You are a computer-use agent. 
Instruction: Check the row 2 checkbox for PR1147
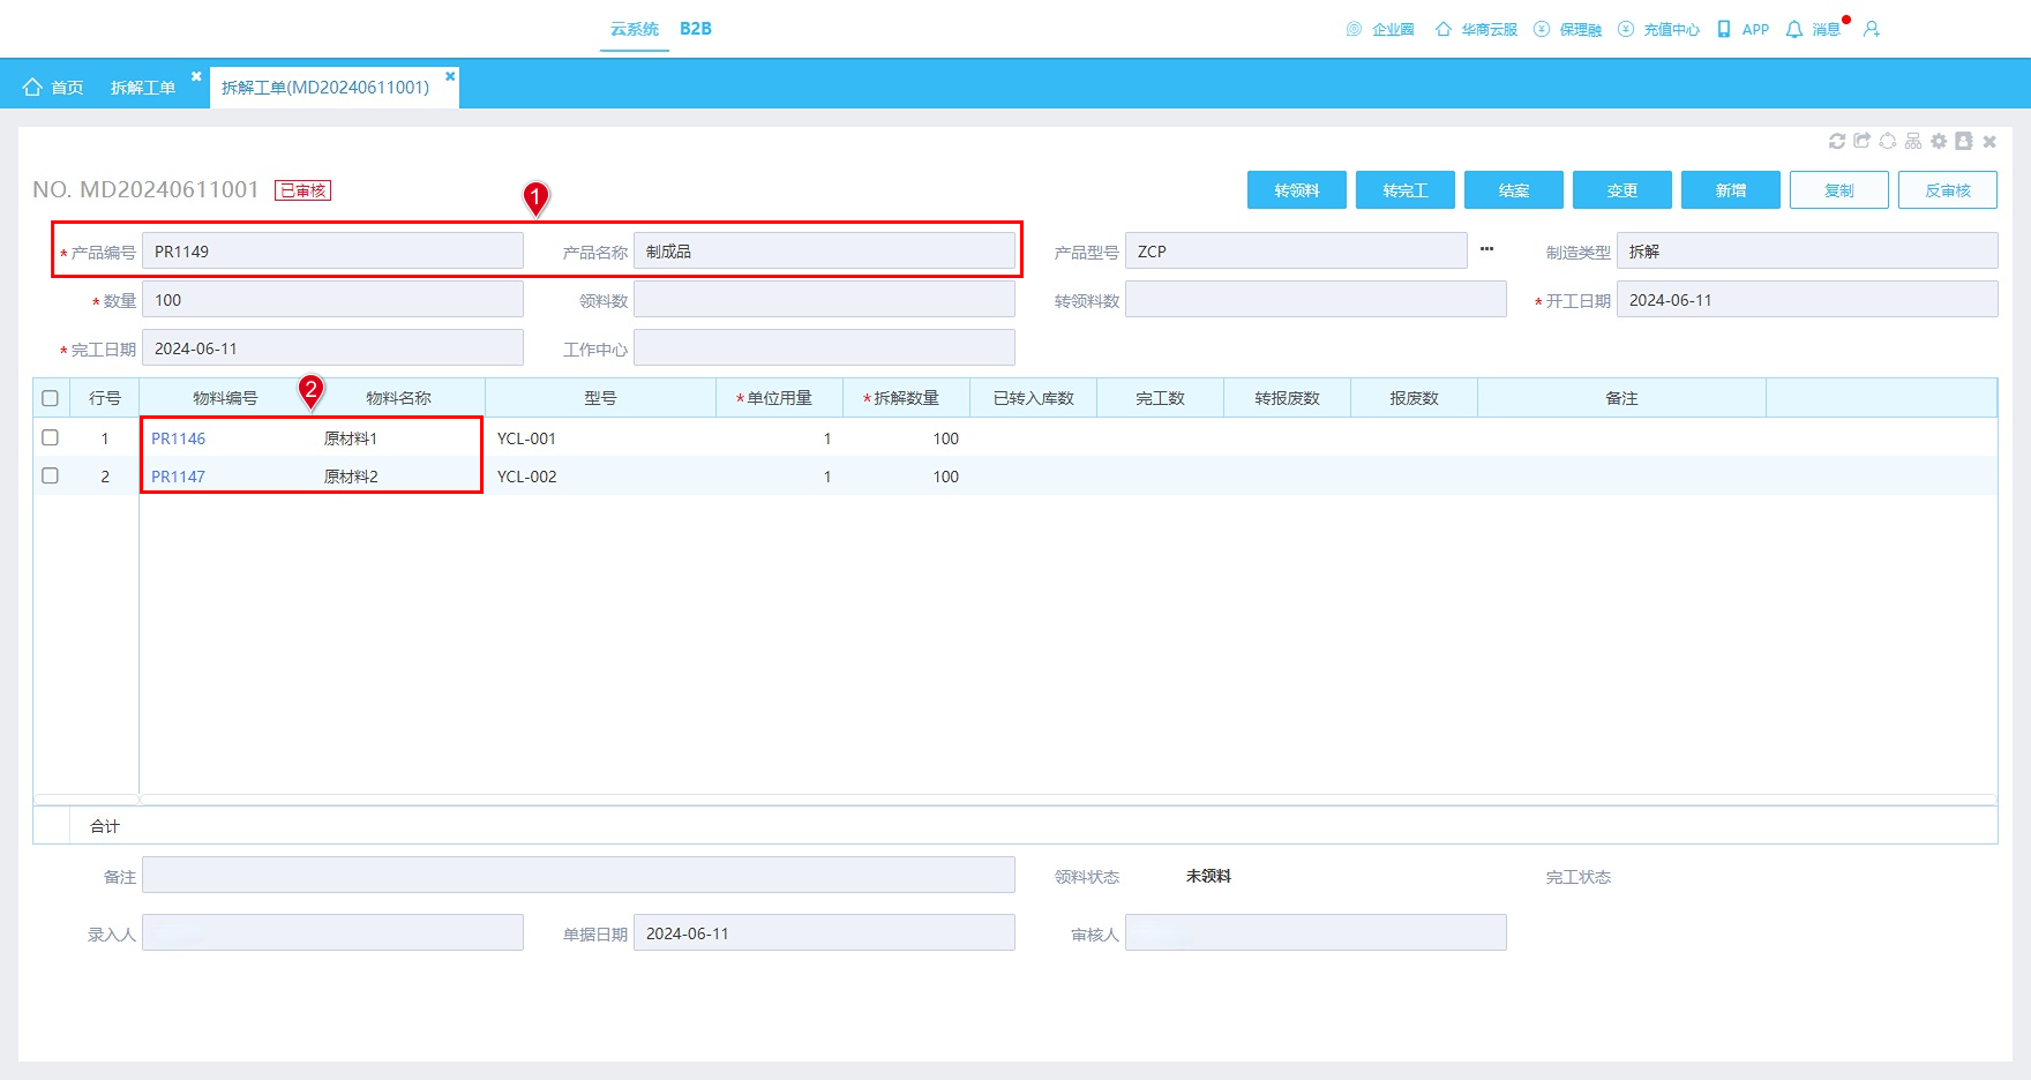pyautogui.click(x=50, y=476)
